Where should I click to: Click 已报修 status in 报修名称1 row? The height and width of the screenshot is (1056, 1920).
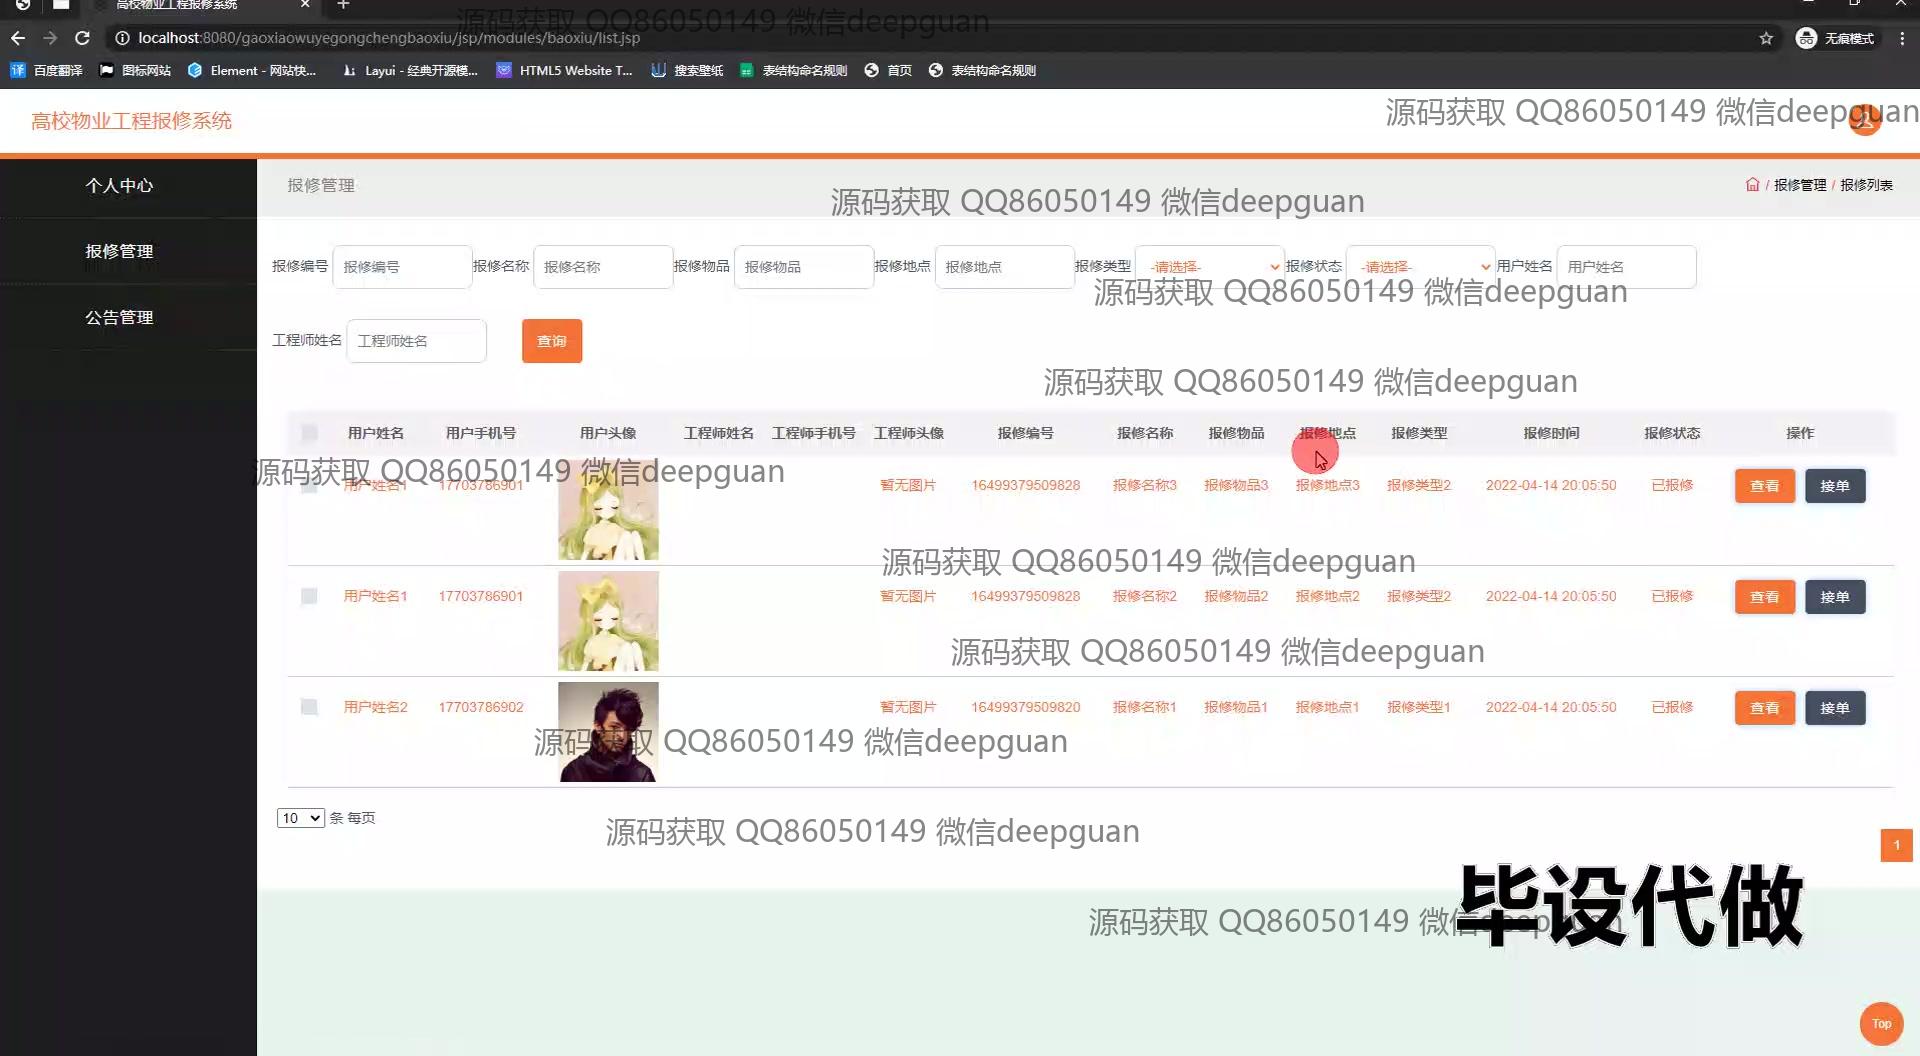tap(1672, 707)
